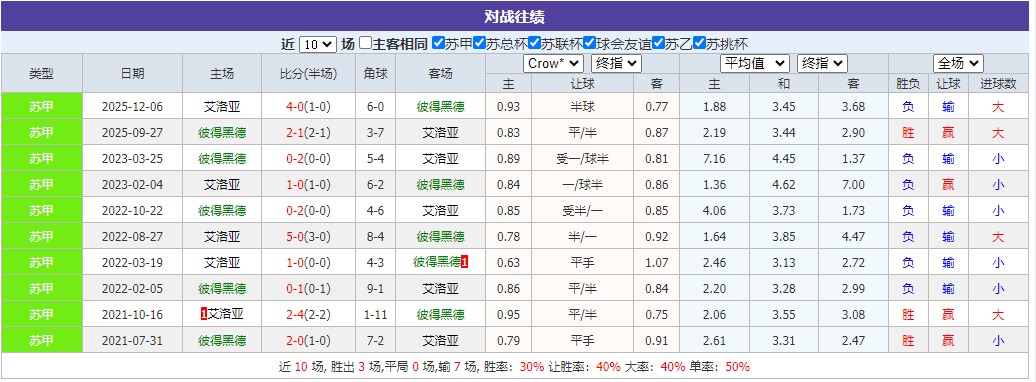This screenshot has height=382, width=1036.
Task: Click home odds 7.16 in 2023-03-25 row
Action: (x=715, y=159)
